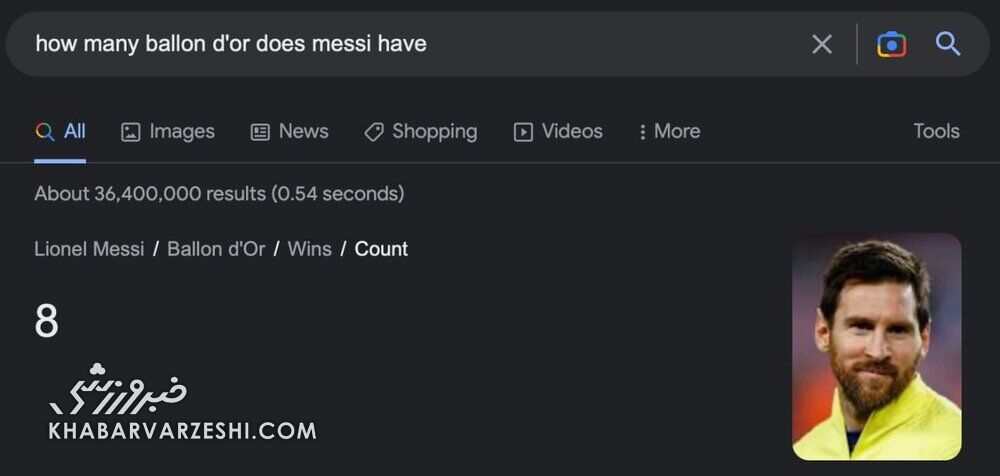Click the play icon beside Videos

(523, 132)
